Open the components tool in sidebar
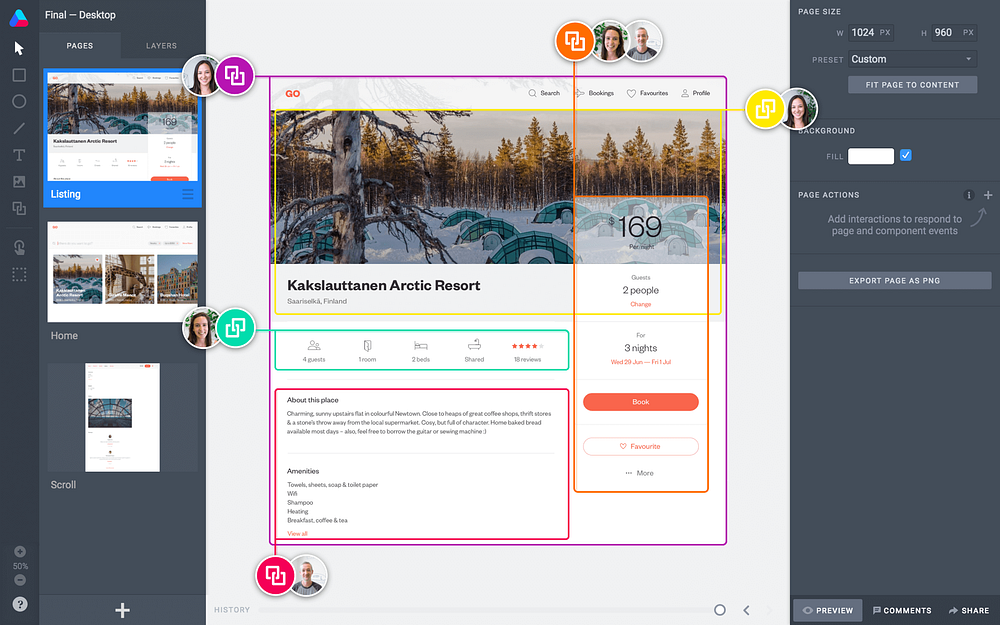 click(19, 208)
